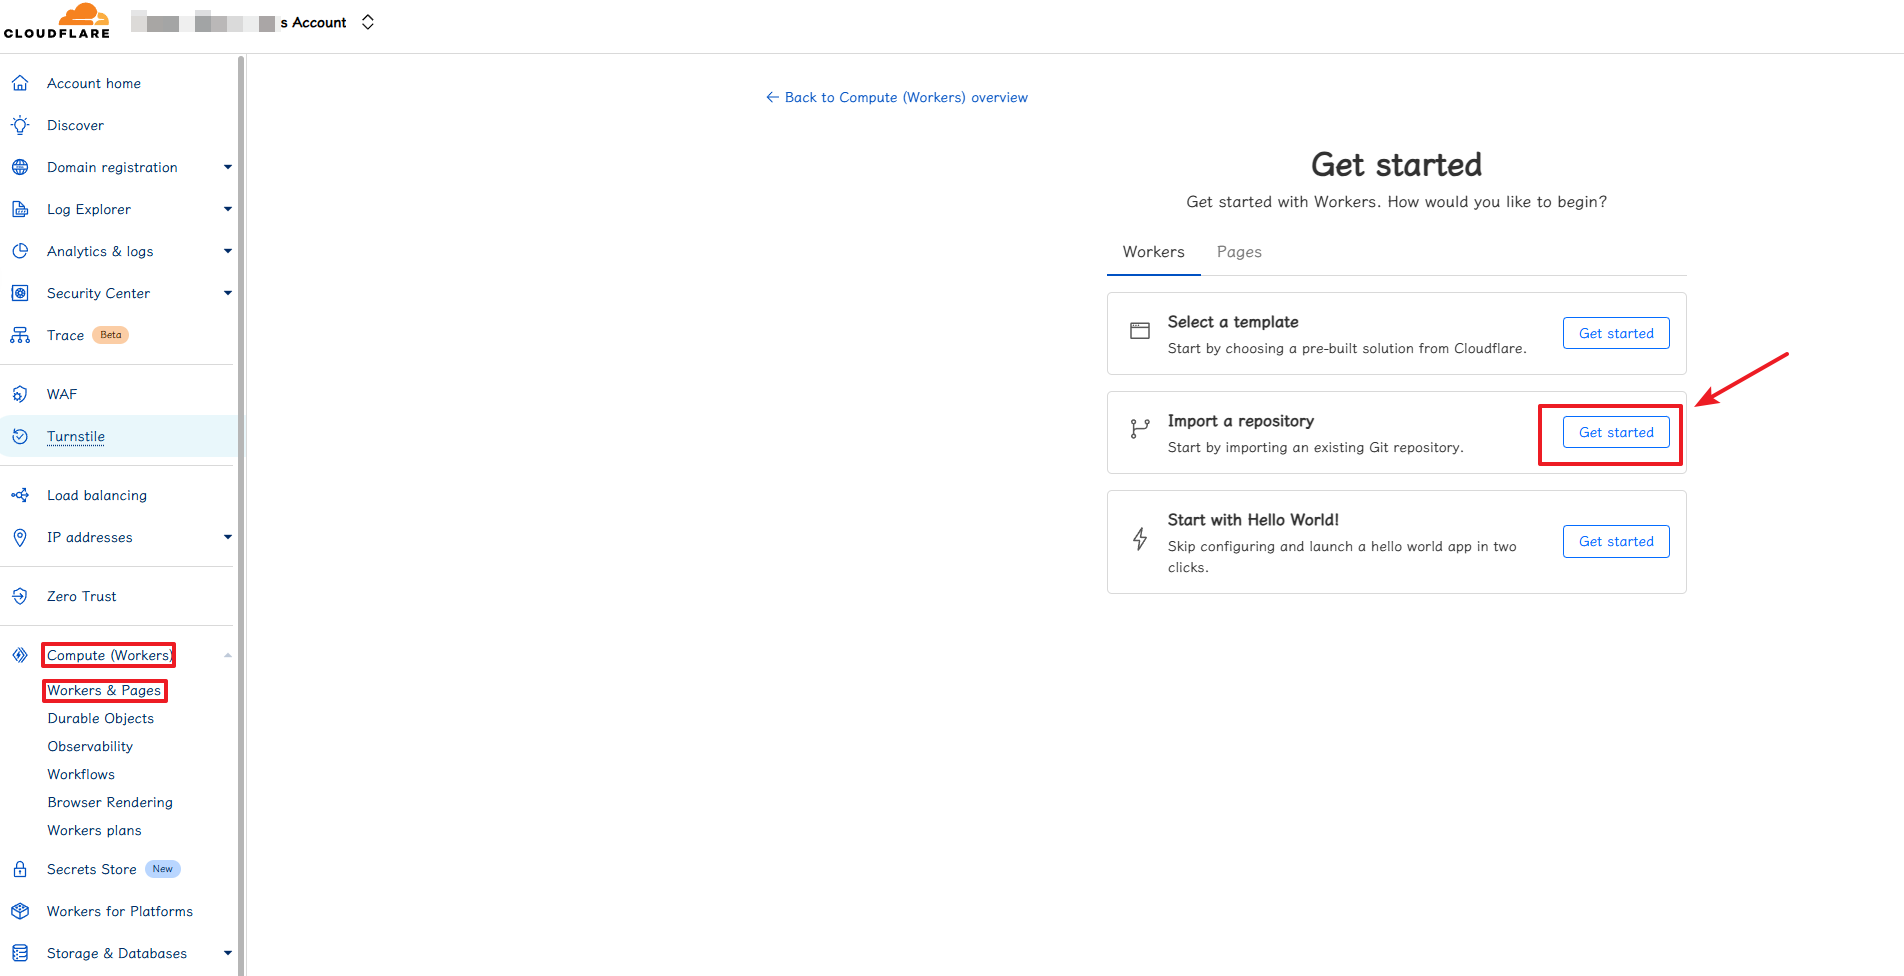Click the Cloudflare logo
Screen dimensions: 1904x976
pos(57,22)
